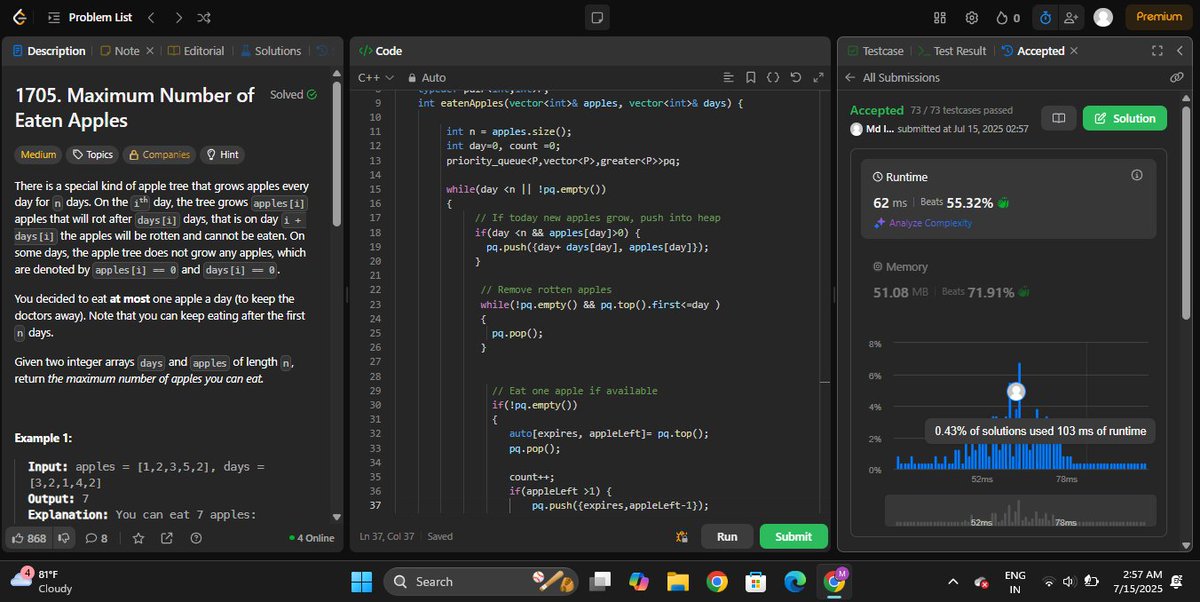Click the invite user icon
This screenshot has width=1200, height=602.
click(x=1072, y=17)
